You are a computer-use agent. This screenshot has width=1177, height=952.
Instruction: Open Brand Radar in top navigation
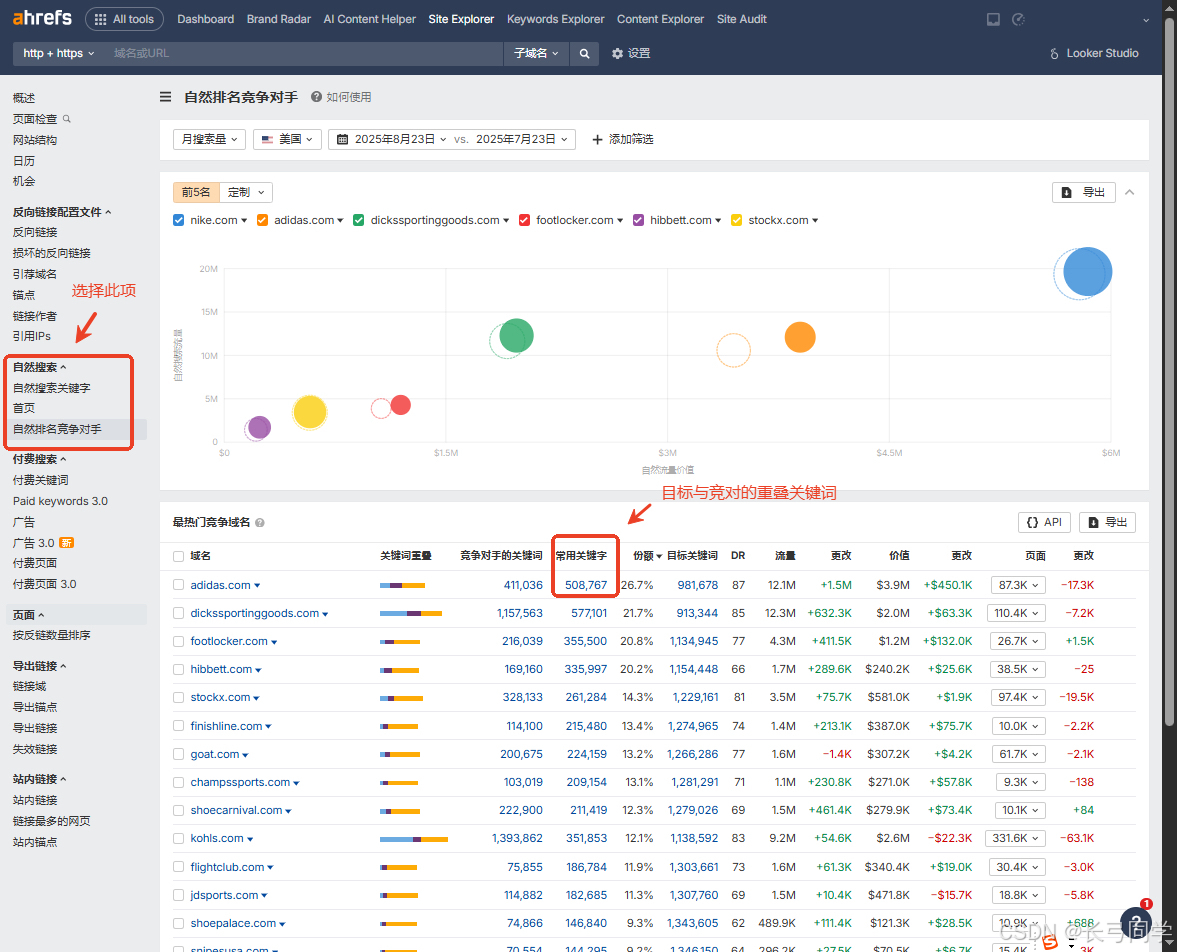278,19
